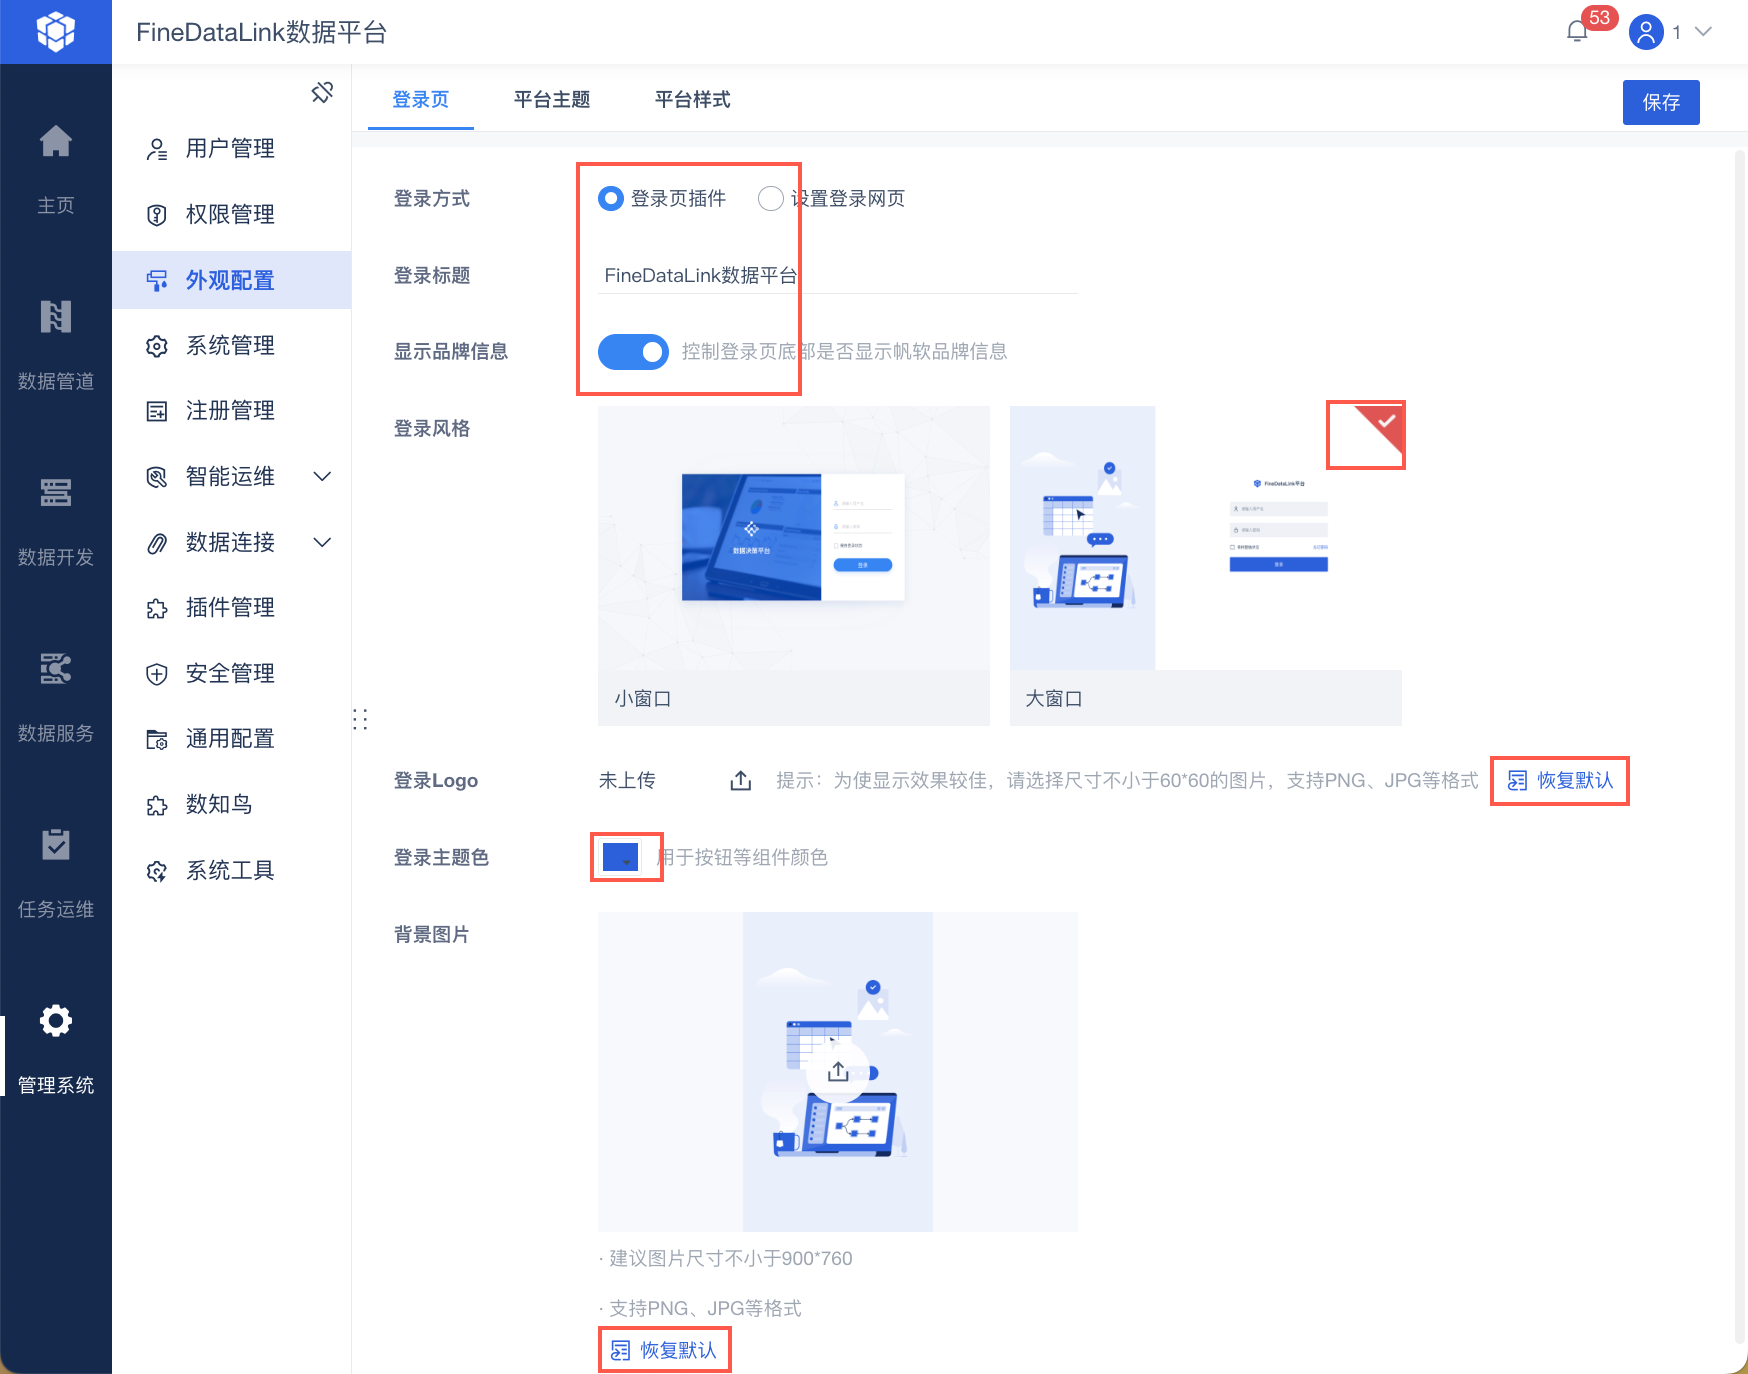Click the 安全管理 shield-plus icon

click(x=157, y=674)
